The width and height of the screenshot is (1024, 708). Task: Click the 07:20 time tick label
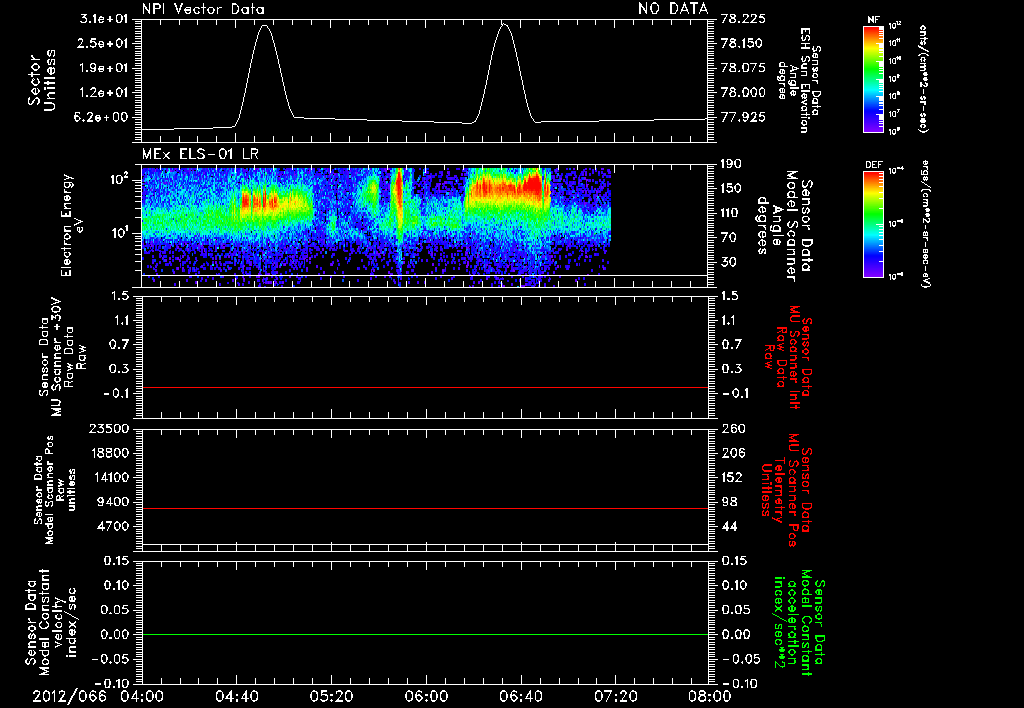pyautogui.click(x=615, y=697)
